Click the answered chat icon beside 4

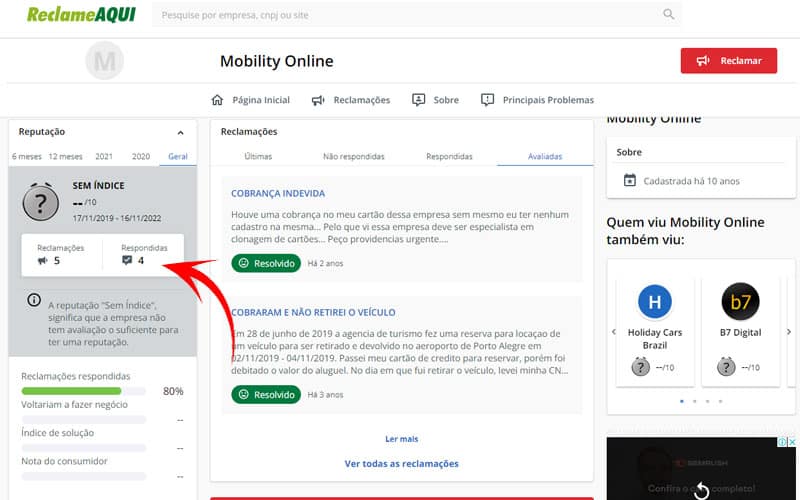(127, 260)
